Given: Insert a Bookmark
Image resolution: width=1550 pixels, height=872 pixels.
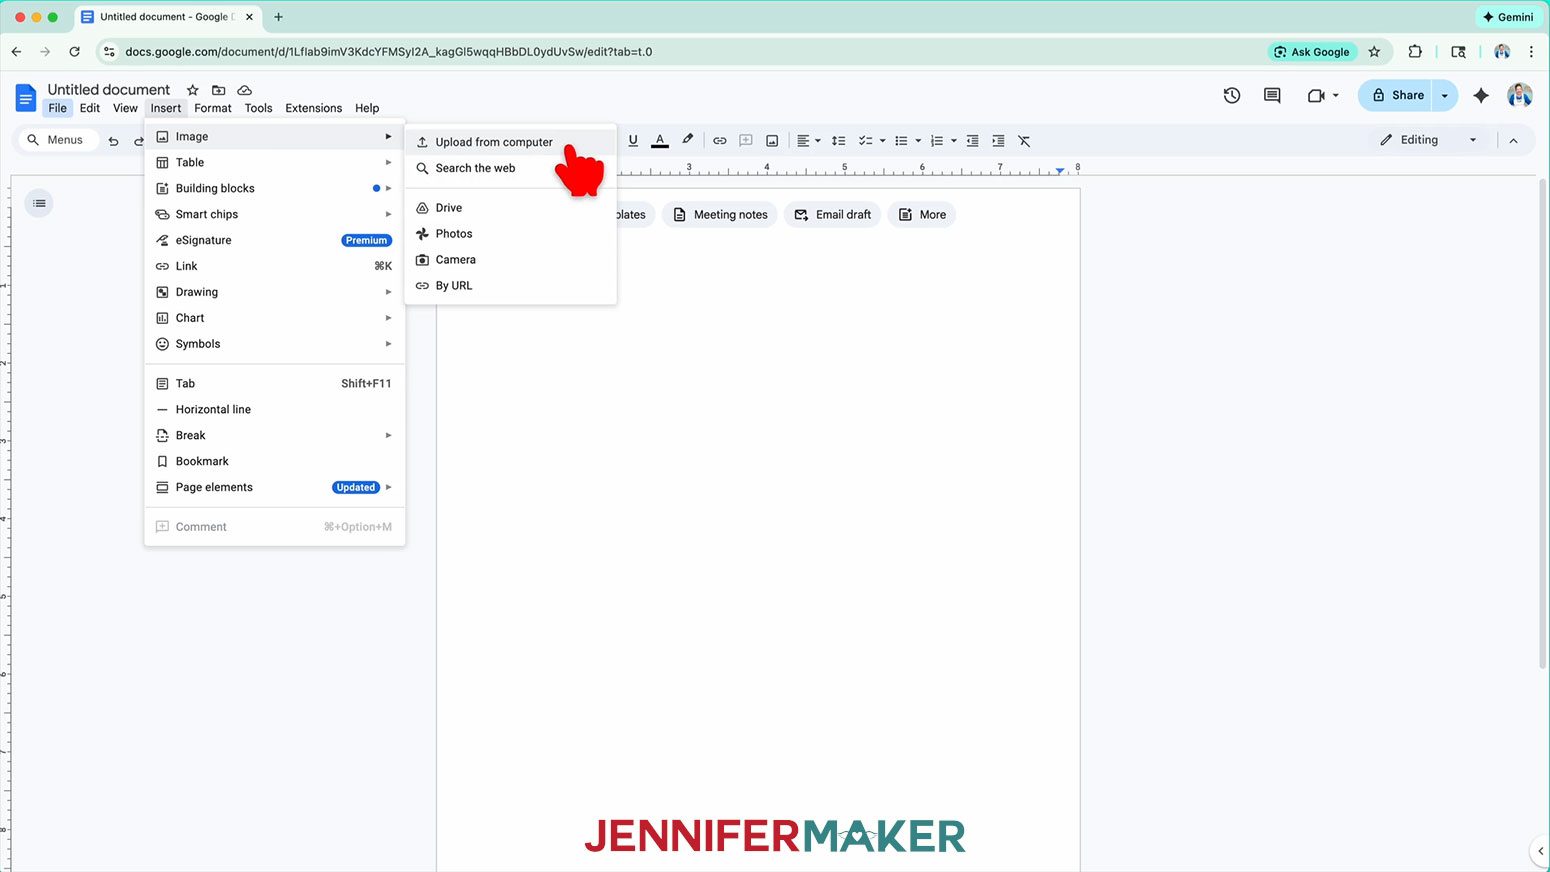Looking at the screenshot, I should pyautogui.click(x=275, y=462).
